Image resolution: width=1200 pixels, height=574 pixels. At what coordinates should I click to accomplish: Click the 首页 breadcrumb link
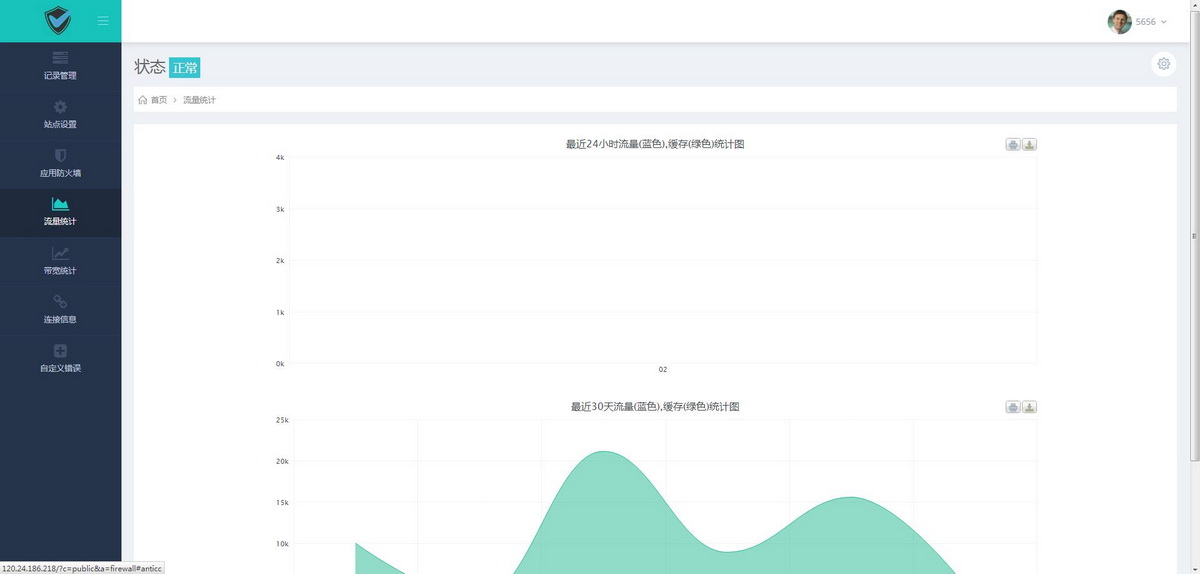click(158, 100)
